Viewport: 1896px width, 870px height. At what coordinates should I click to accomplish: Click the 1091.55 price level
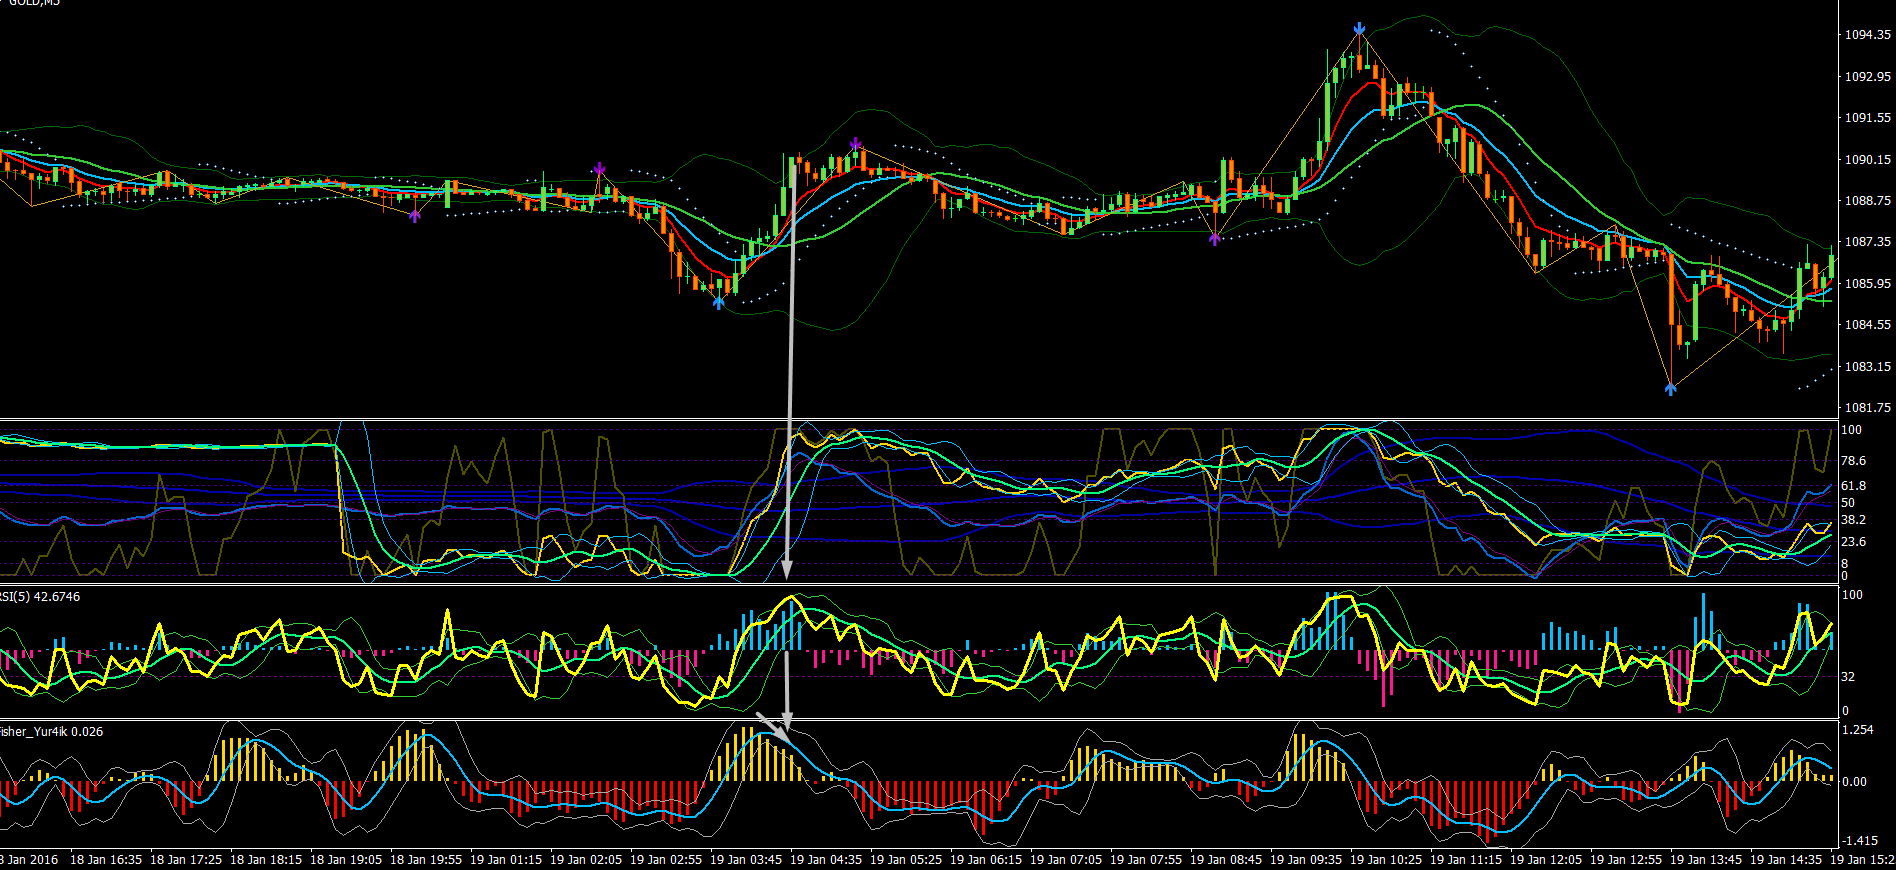(1867, 118)
